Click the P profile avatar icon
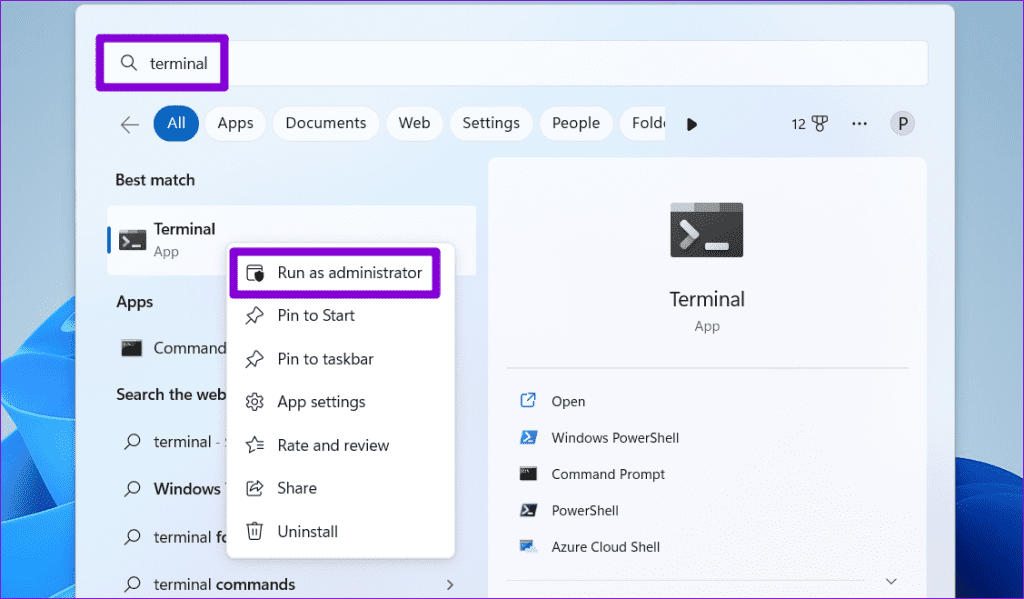Viewport: 1024px width, 599px height. 903,124
